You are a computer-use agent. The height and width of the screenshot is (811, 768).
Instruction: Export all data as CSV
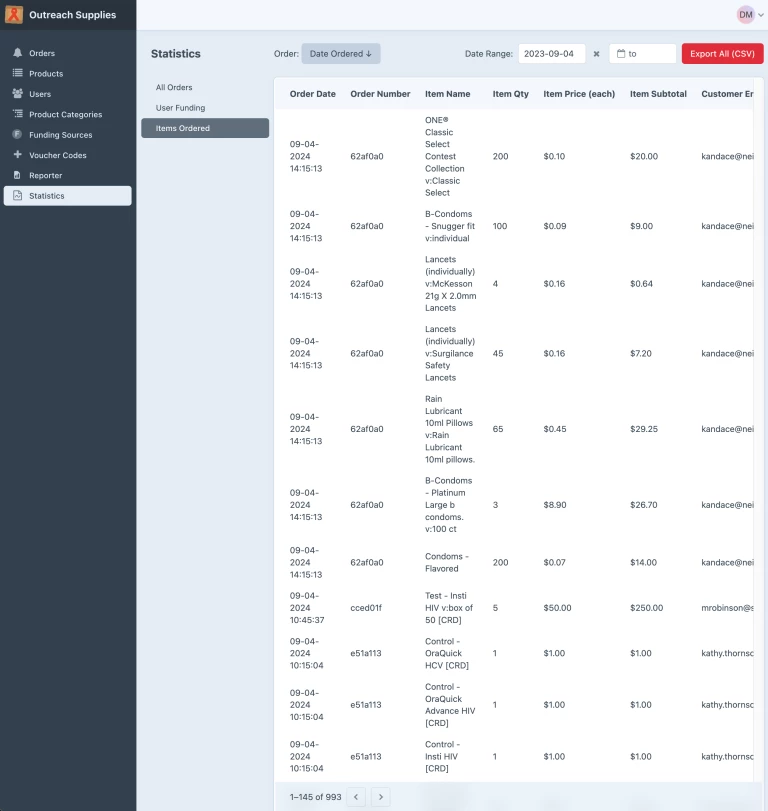(x=722, y=54)
